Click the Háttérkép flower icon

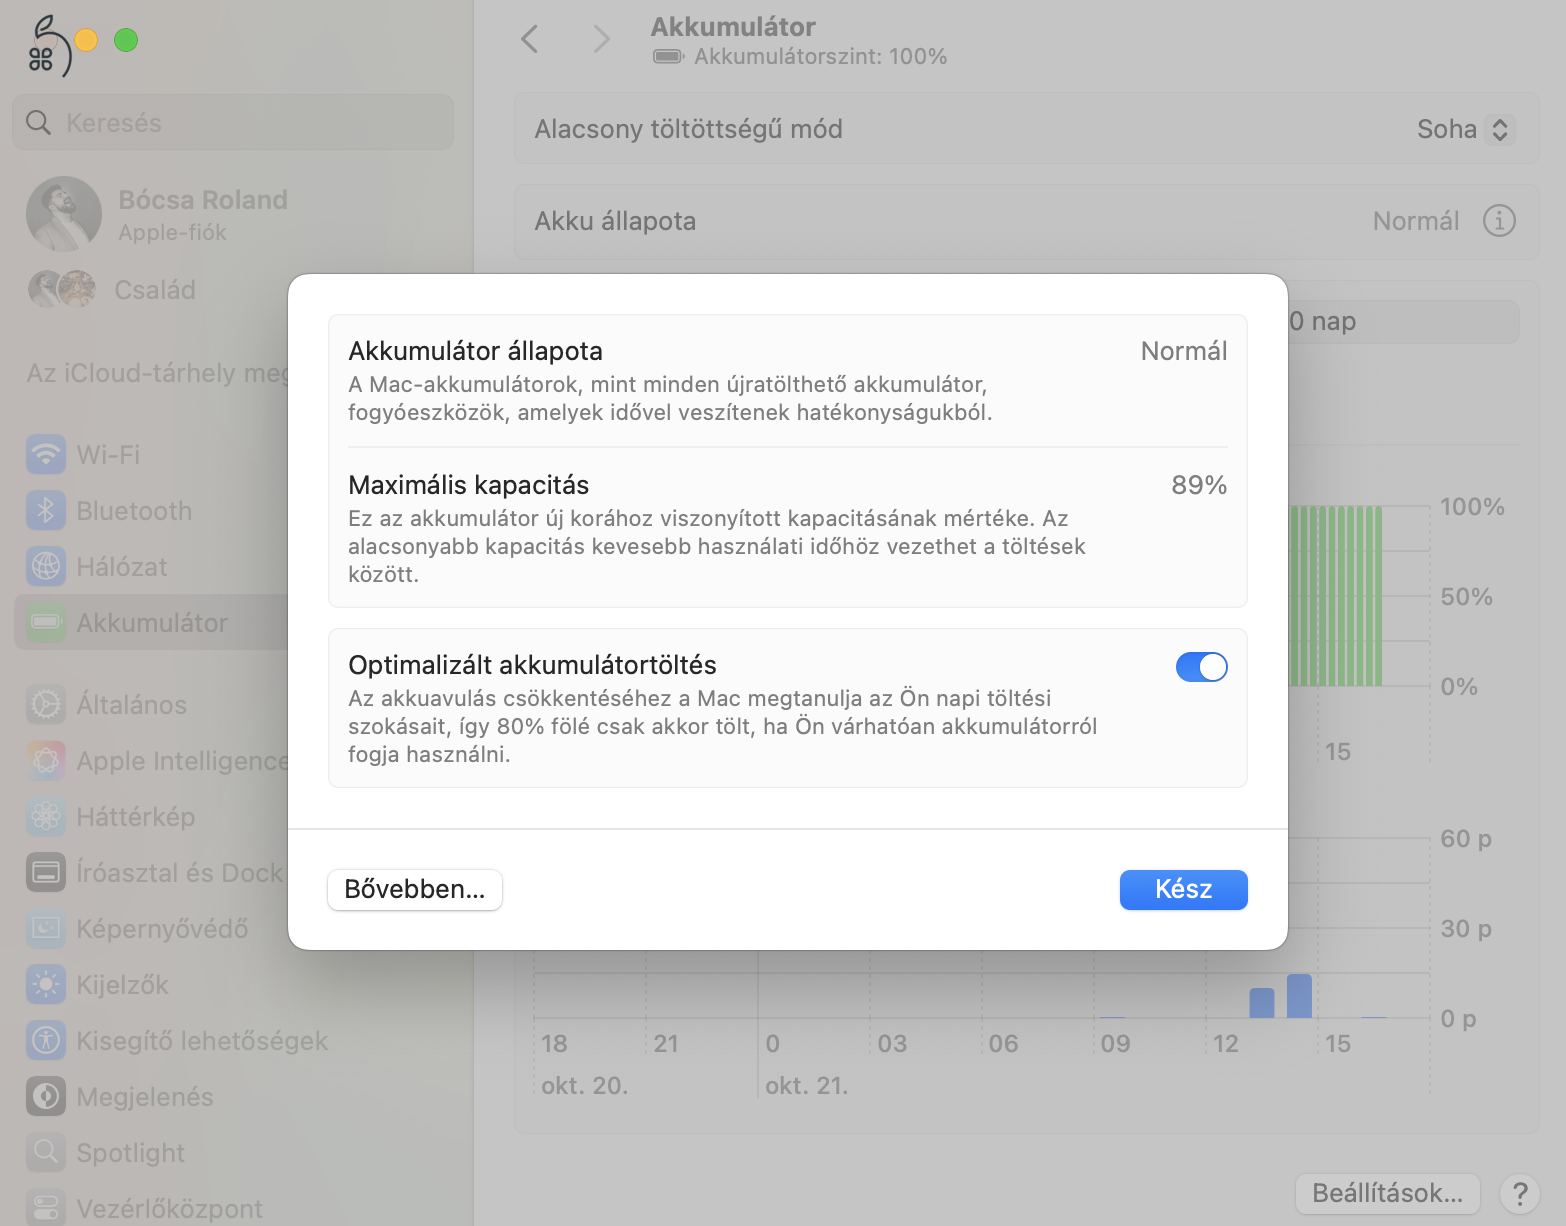click(46, 816)
